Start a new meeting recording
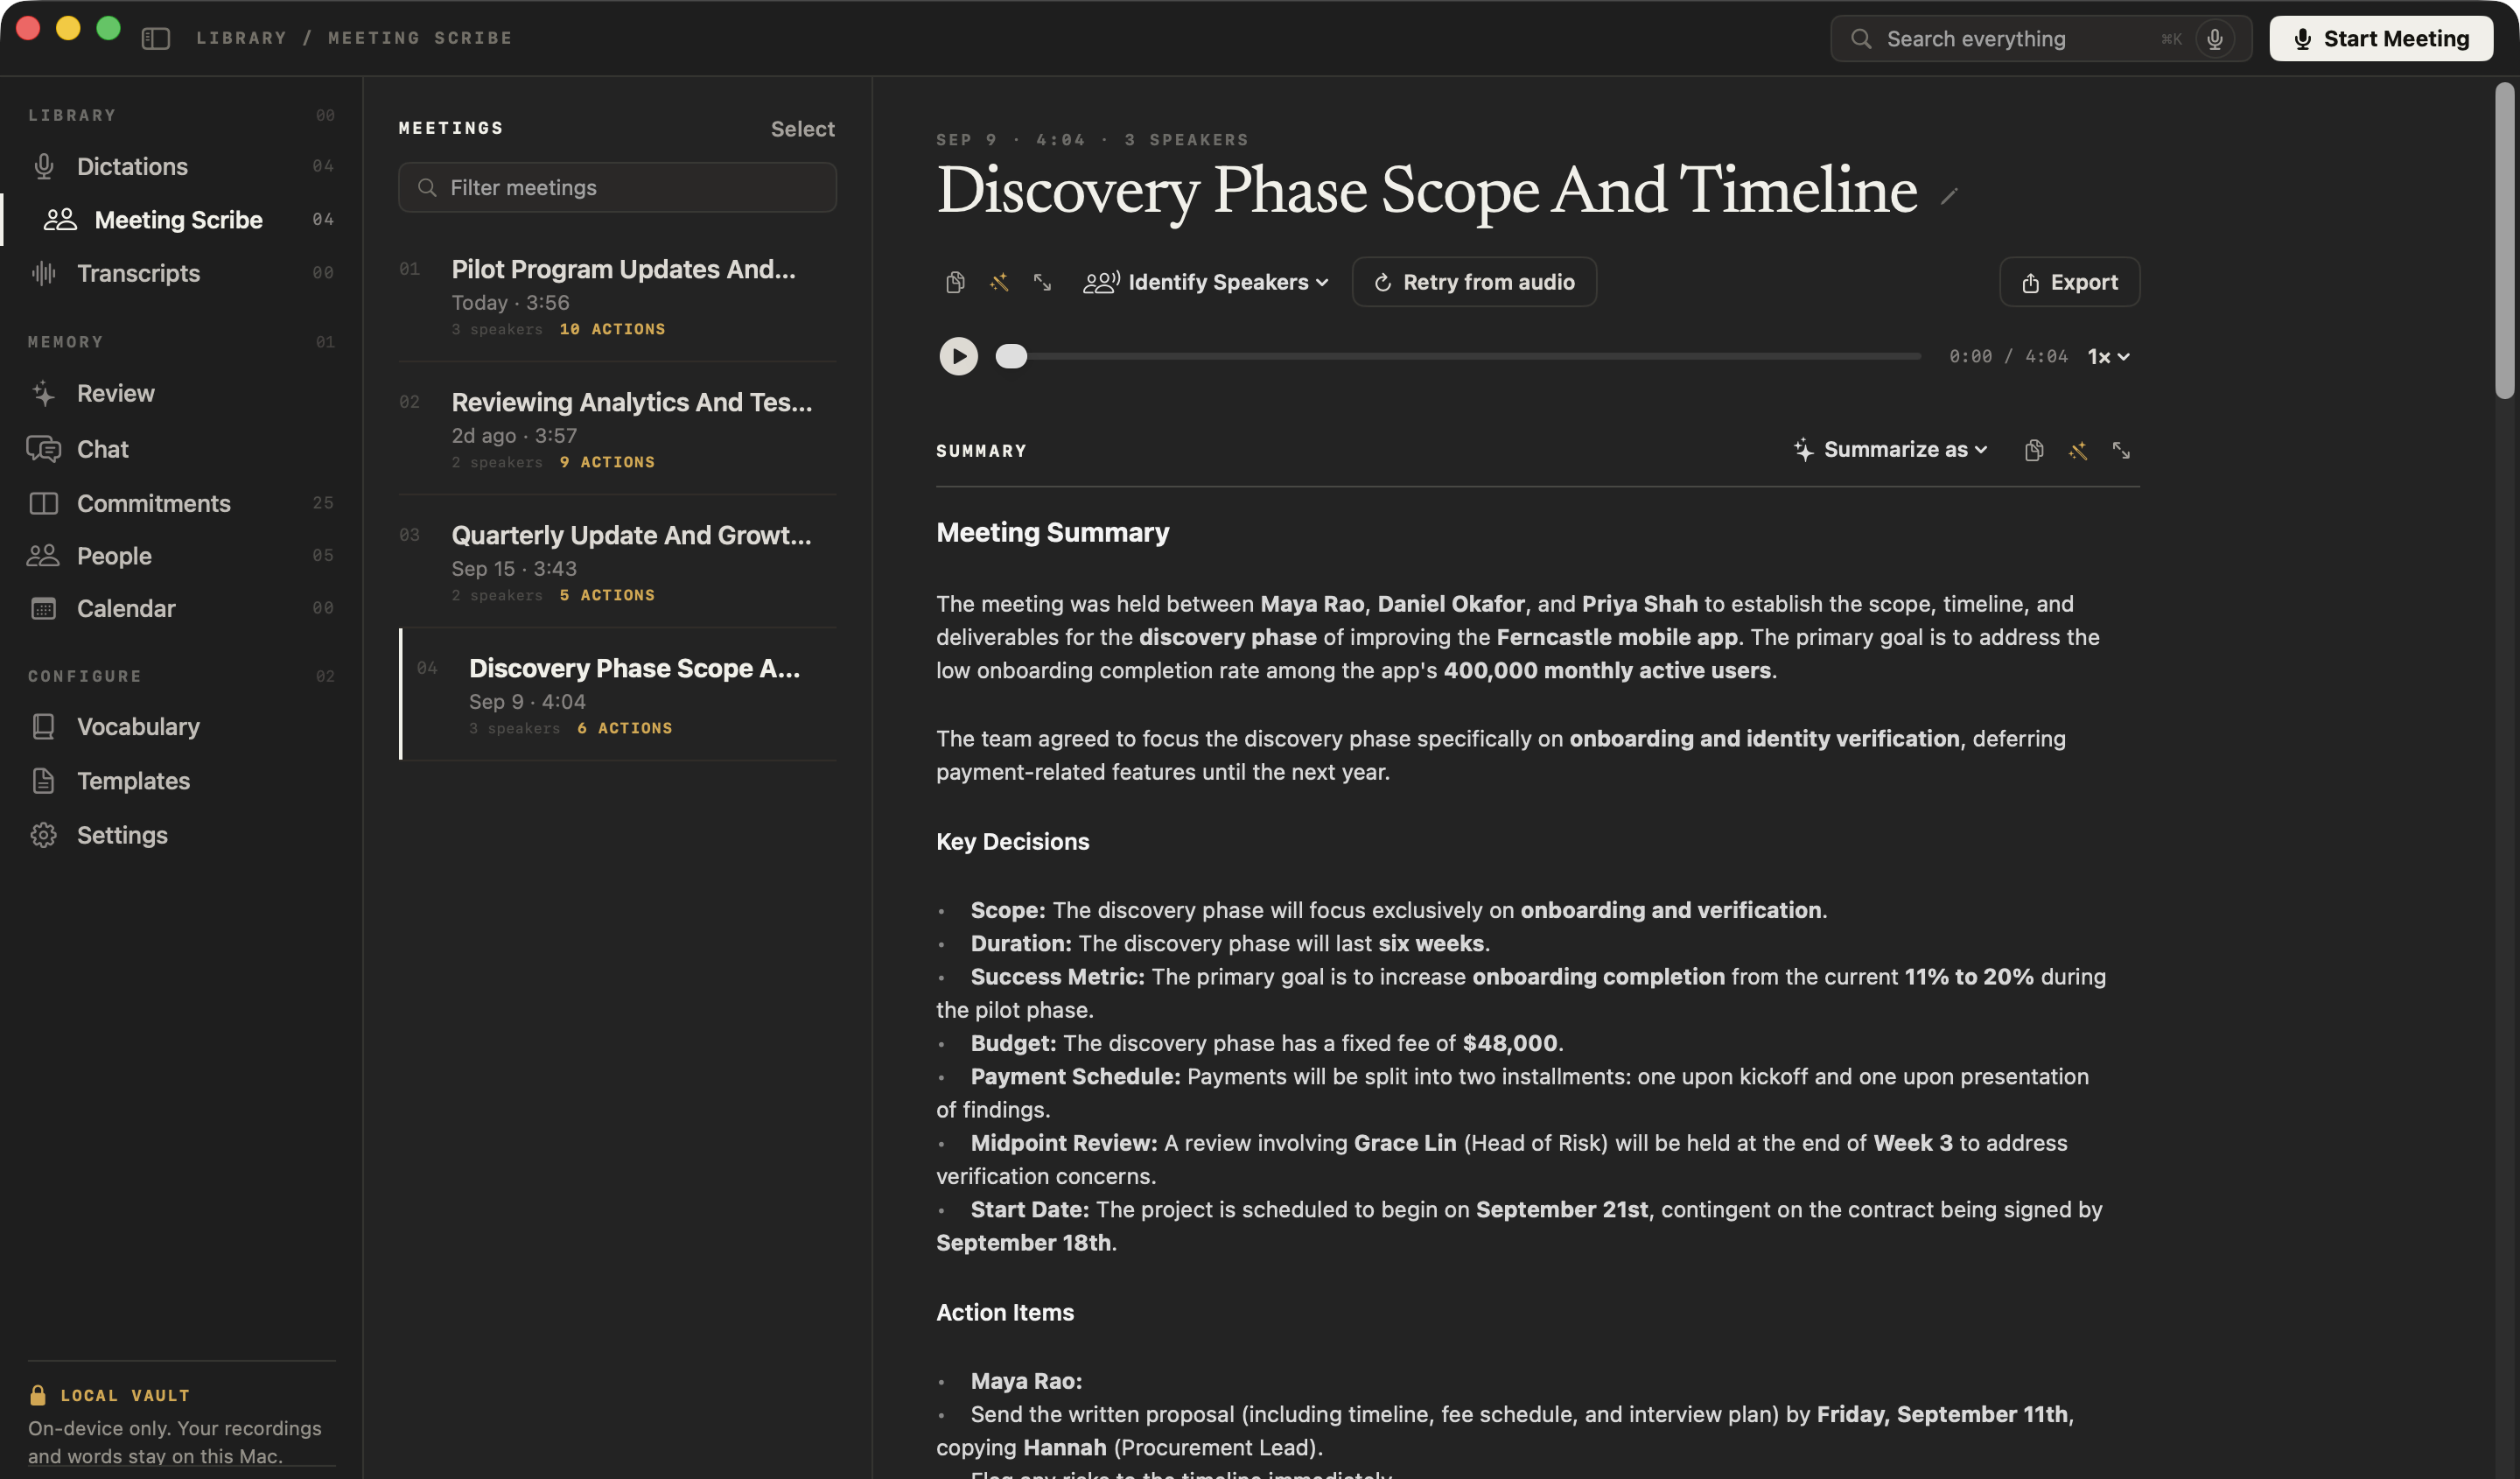The image size is (2520, 1479). click(2380, 39)
